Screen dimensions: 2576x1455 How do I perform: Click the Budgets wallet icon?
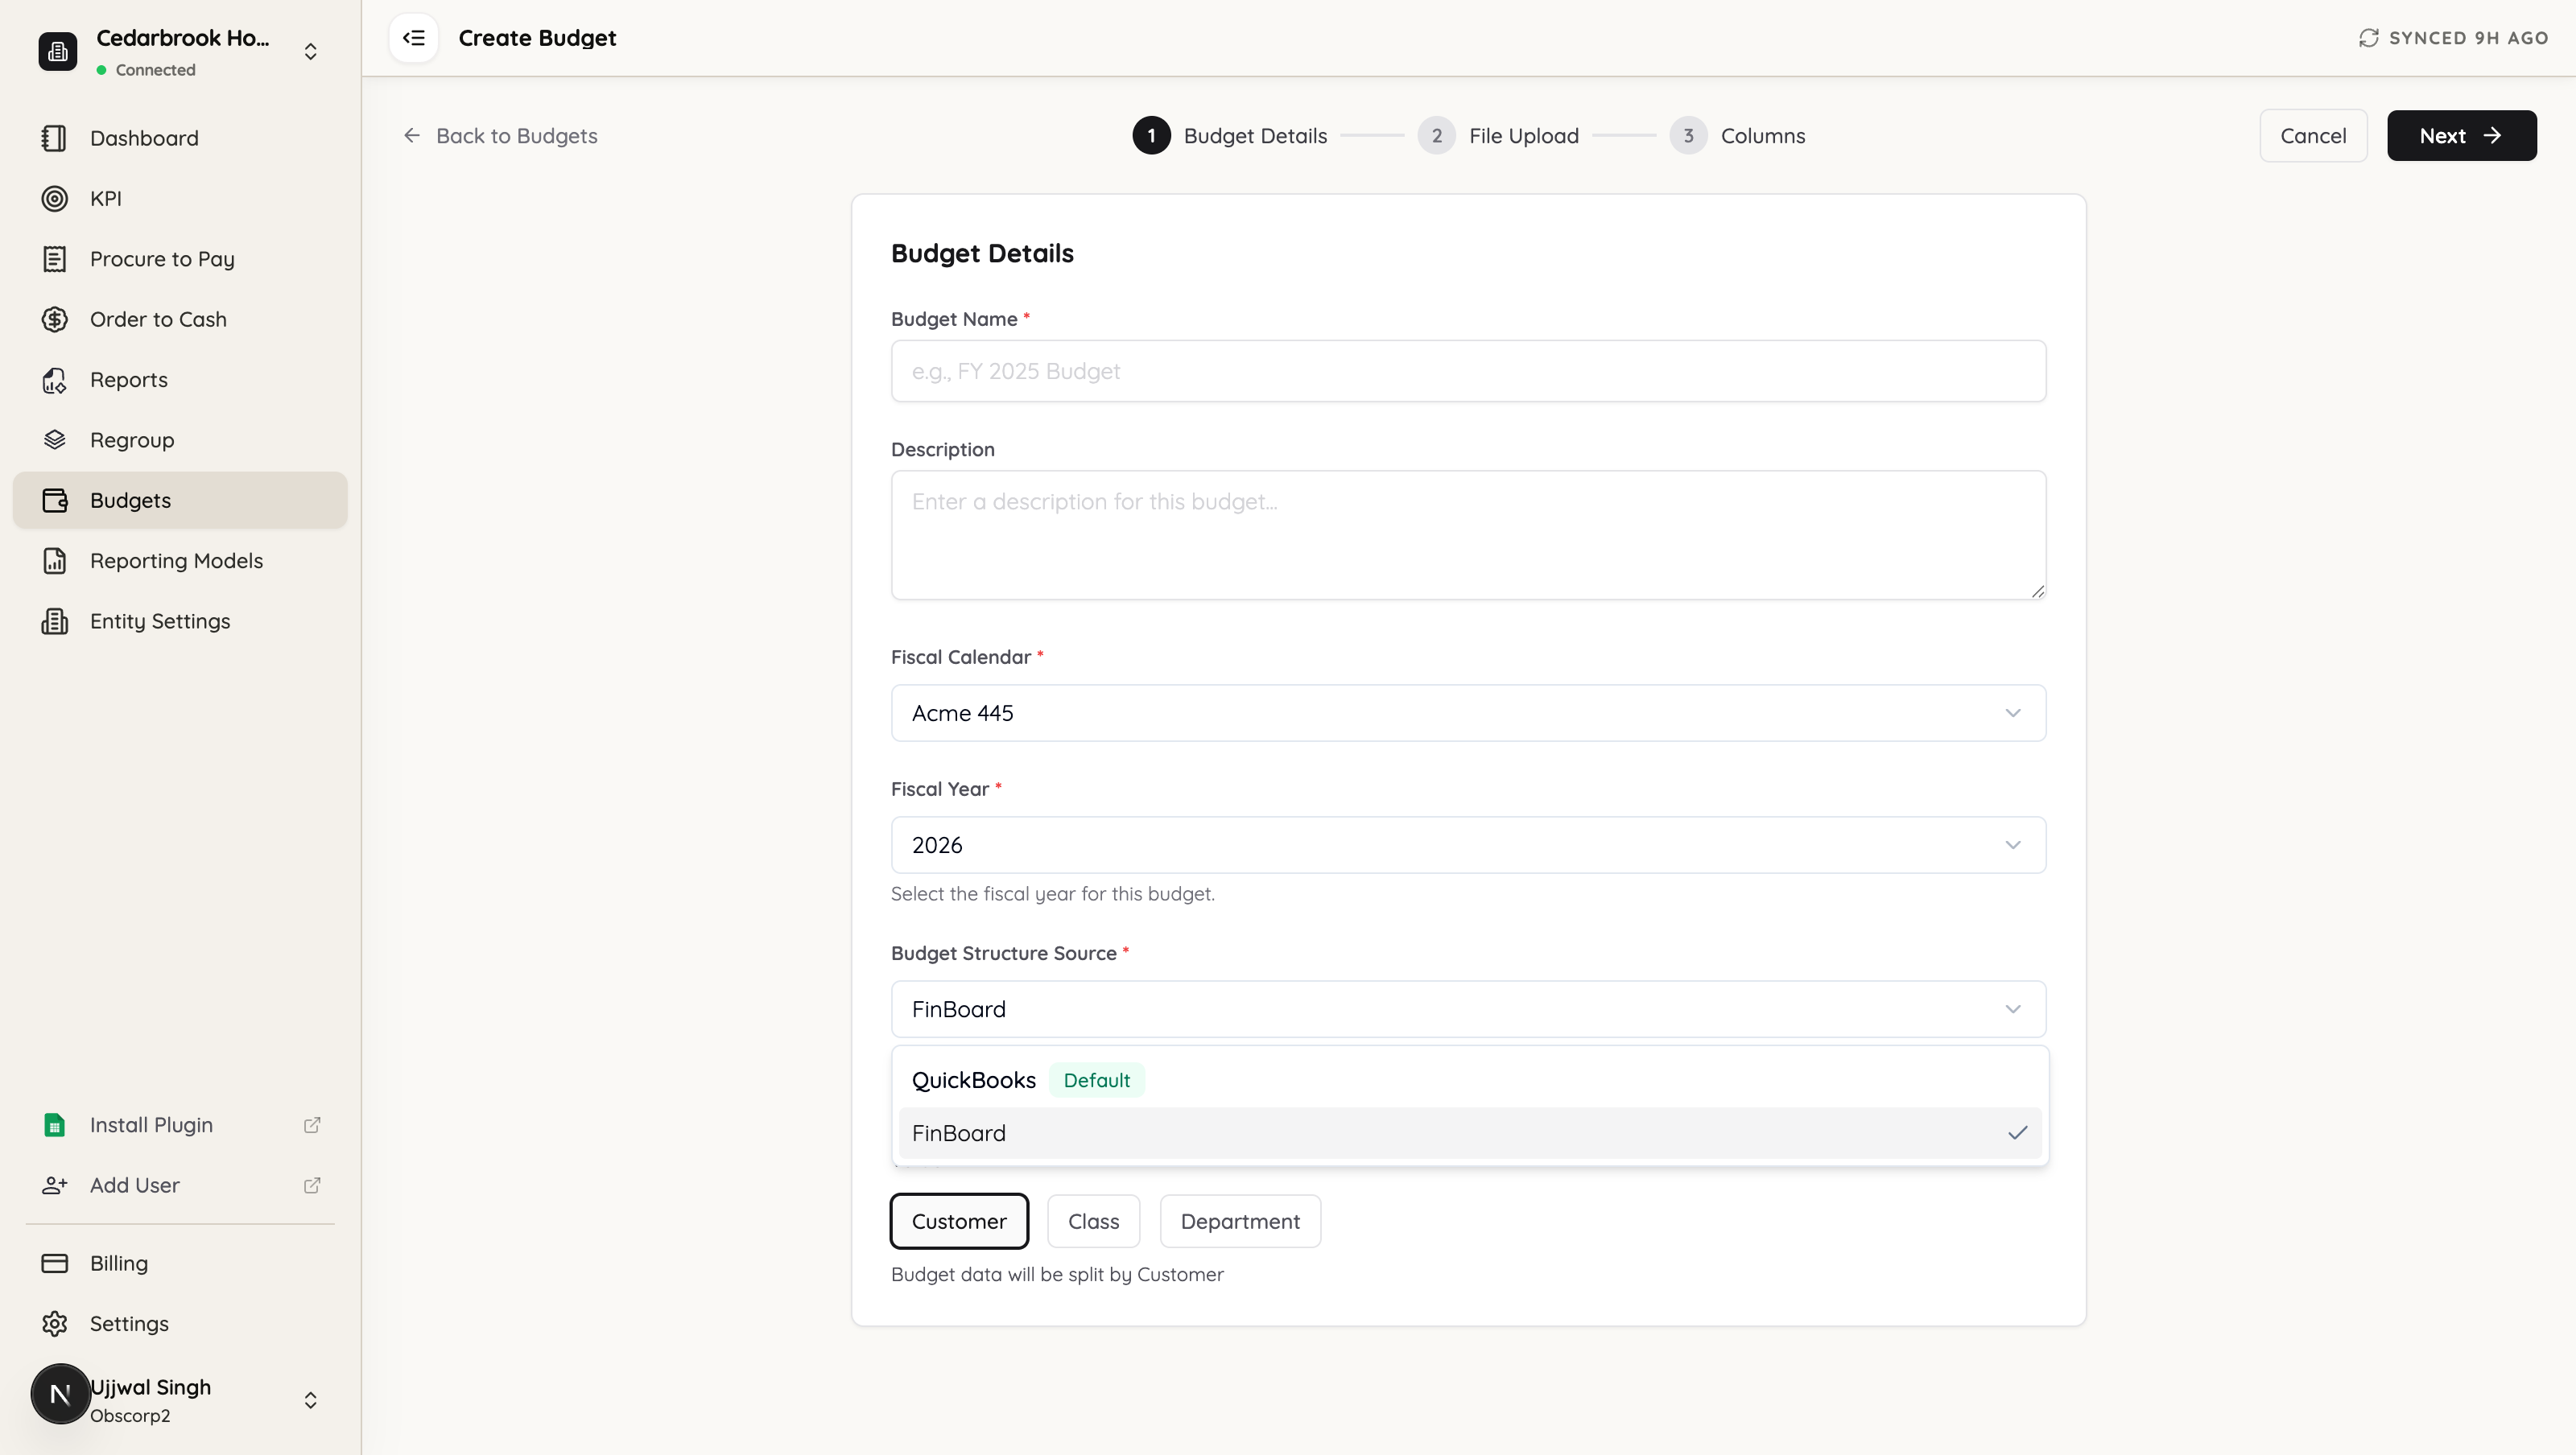point(54,500)
